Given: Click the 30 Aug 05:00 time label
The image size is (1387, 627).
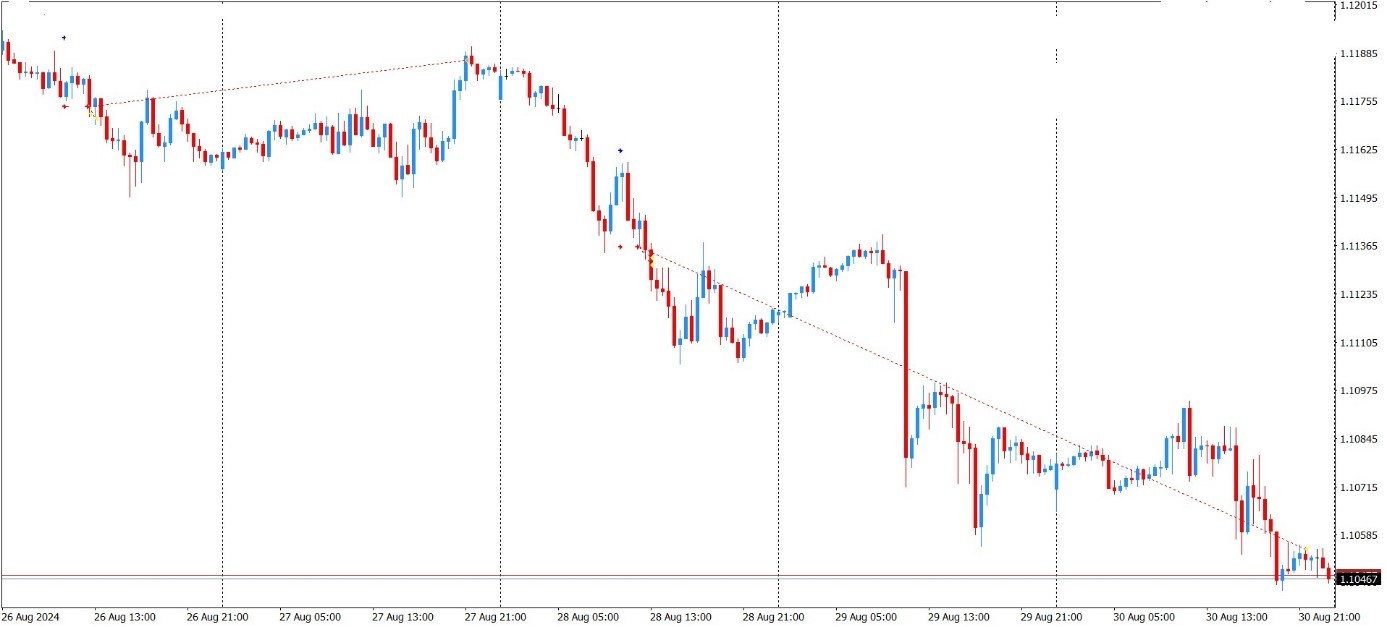Looking at the screenshot, I should [x=1144, y=617].
